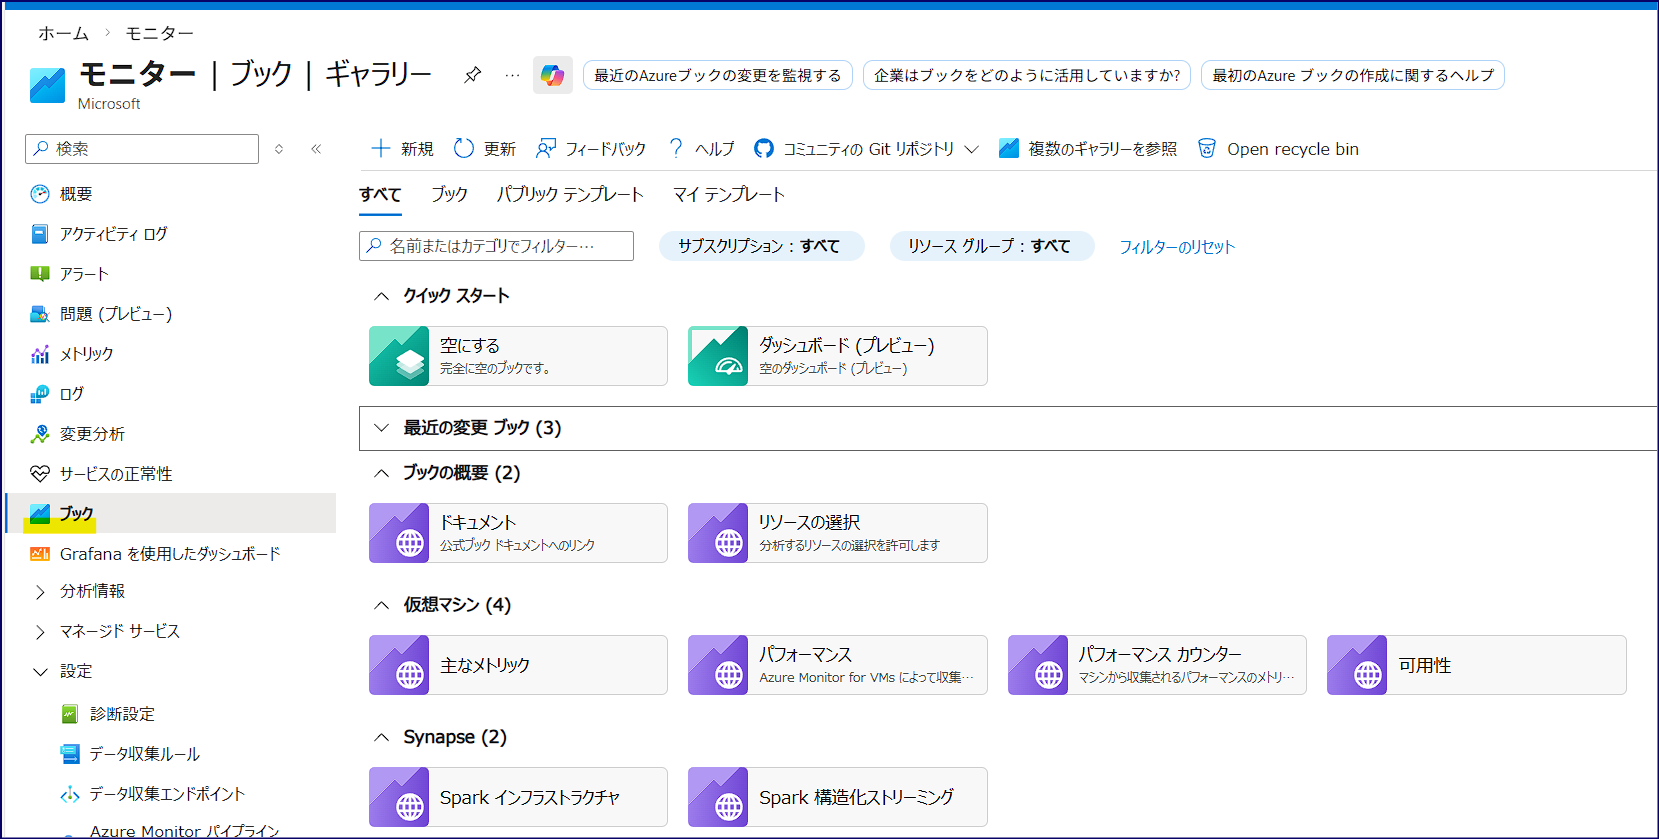
Task: Open the ドキュメント workbook tile
Action: coord(518,533)
